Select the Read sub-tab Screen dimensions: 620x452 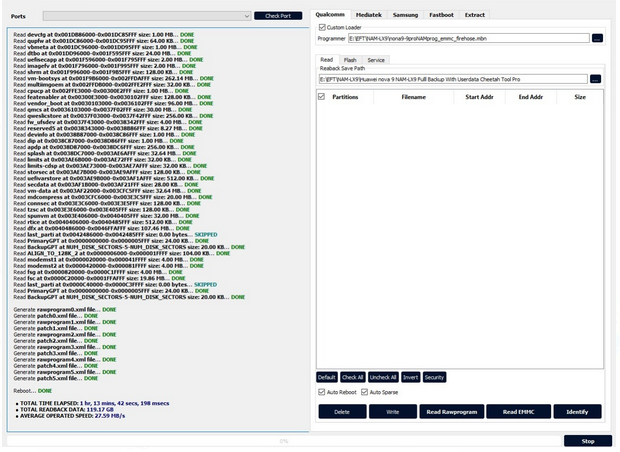point(327,60)
